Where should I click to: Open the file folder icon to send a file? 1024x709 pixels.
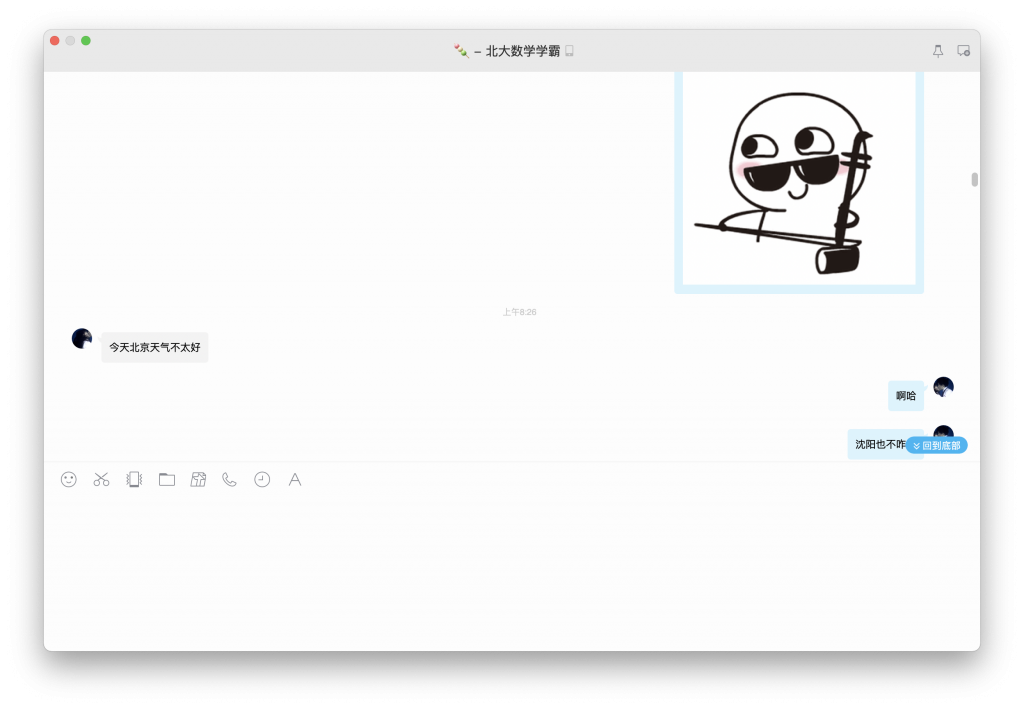(166, 480)
